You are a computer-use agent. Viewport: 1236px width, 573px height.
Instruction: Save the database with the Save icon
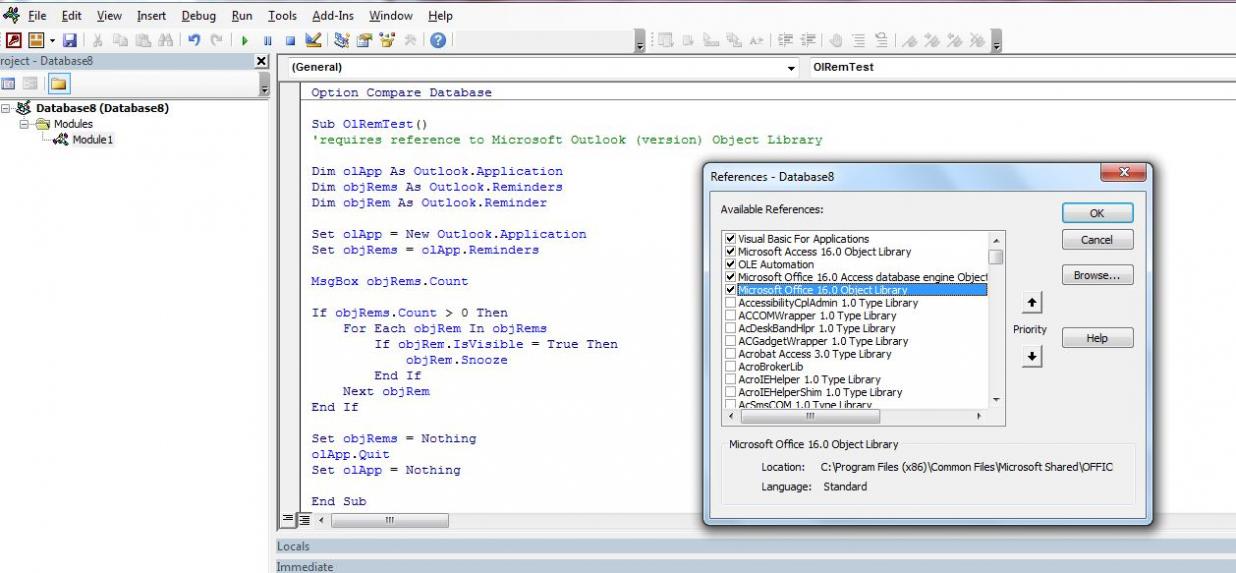pos(69,40)
